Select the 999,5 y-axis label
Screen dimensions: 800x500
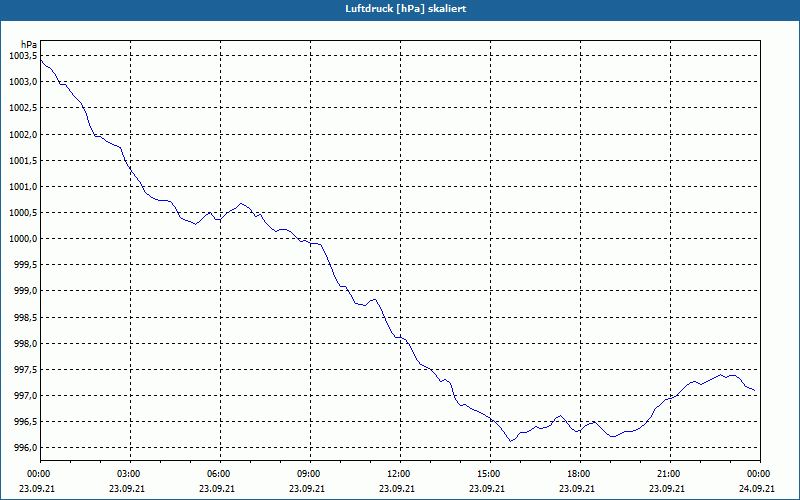tap(26, 264)
